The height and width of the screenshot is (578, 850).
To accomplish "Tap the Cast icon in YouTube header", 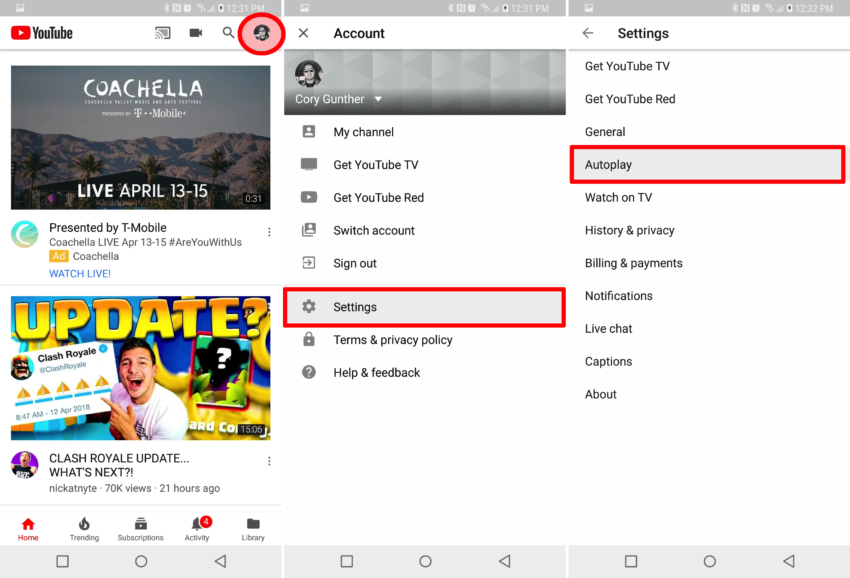I will [x=162, y=33].
